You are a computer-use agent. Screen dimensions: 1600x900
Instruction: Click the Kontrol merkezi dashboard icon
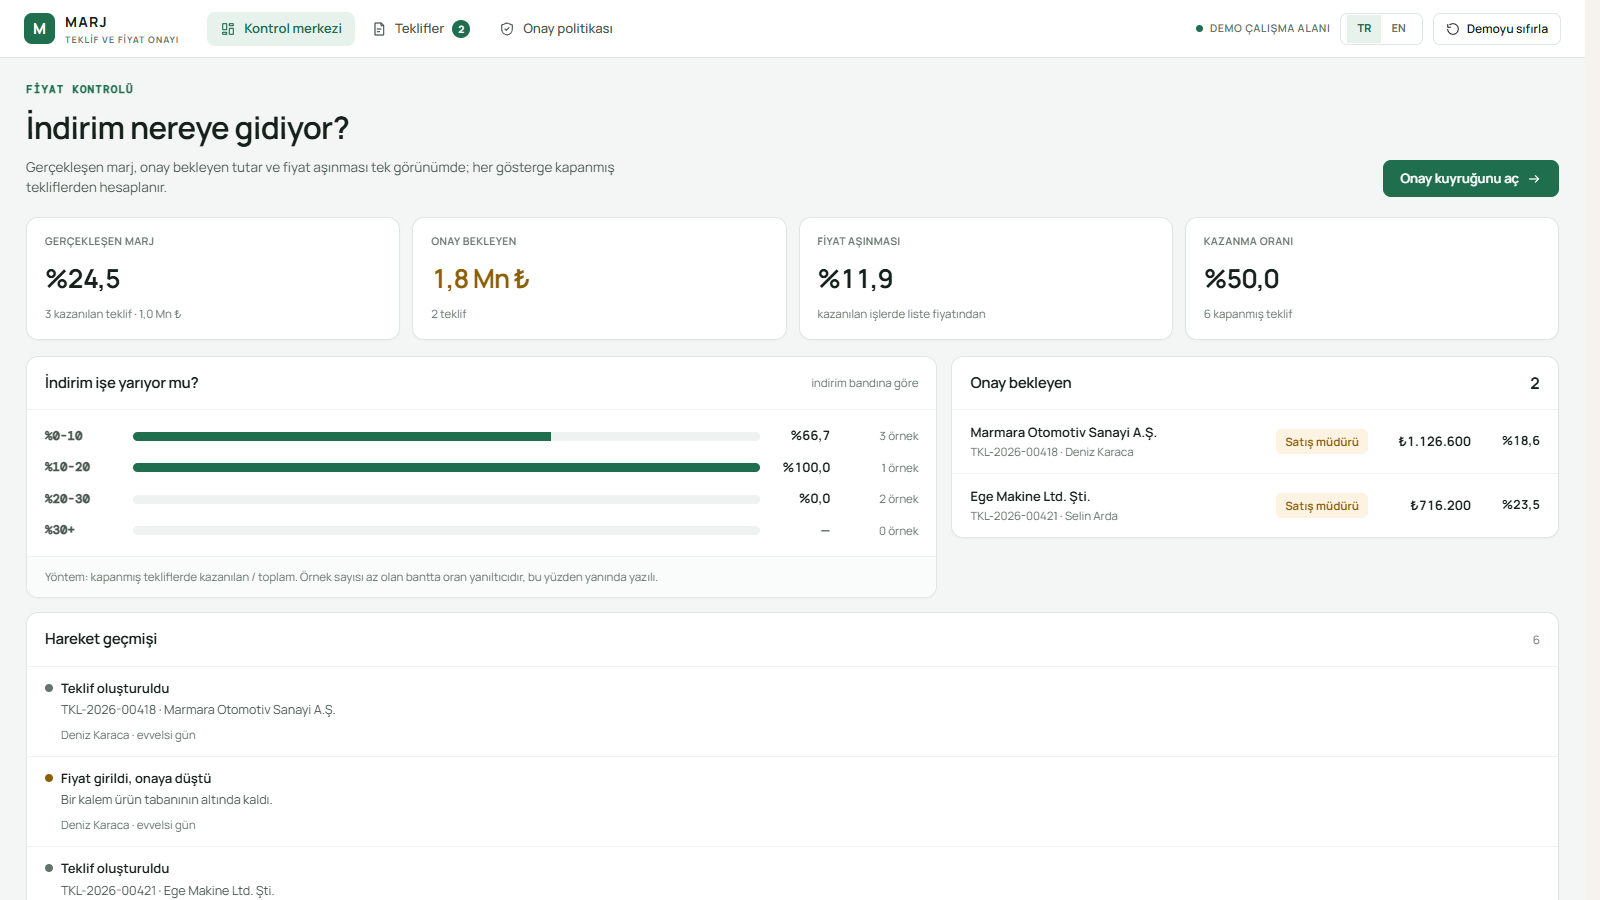click(x=228, y=29)
